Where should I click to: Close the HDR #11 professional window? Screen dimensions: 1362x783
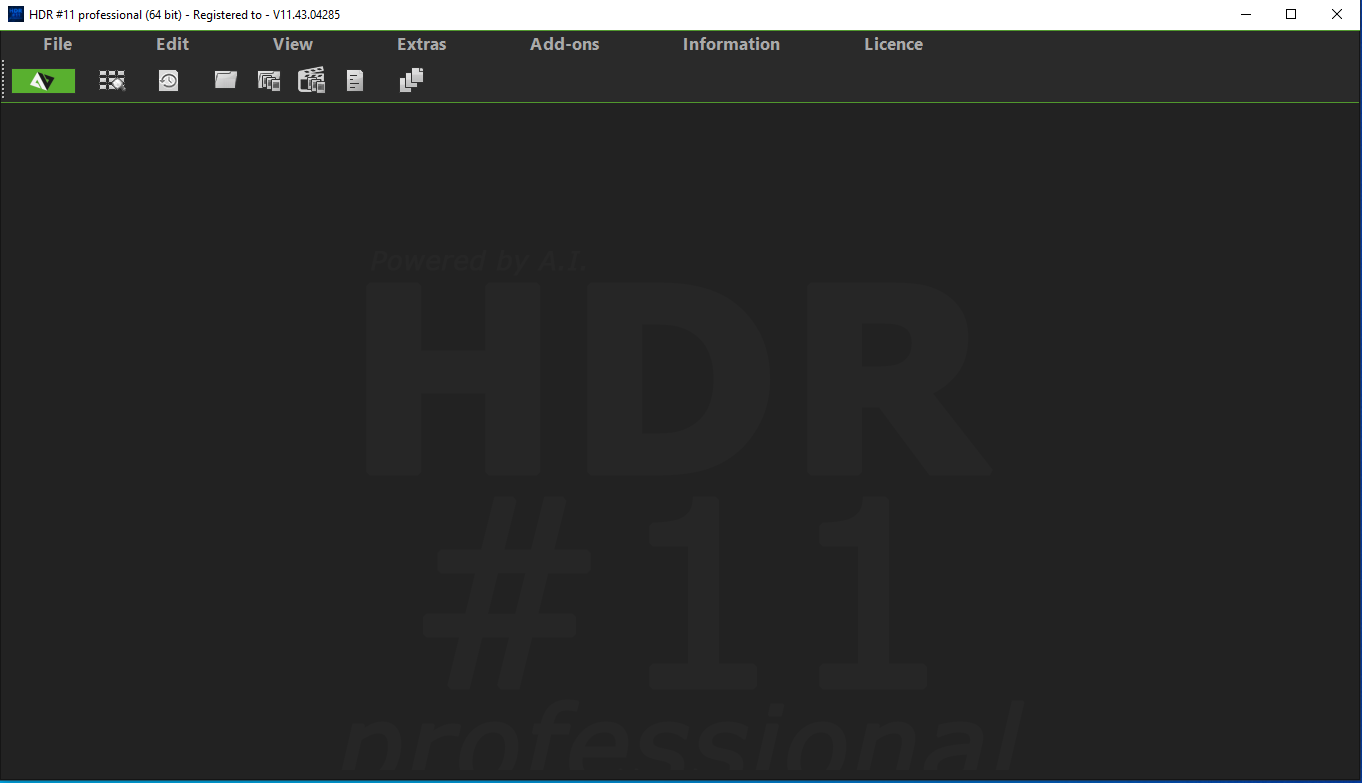point(1337,14)
